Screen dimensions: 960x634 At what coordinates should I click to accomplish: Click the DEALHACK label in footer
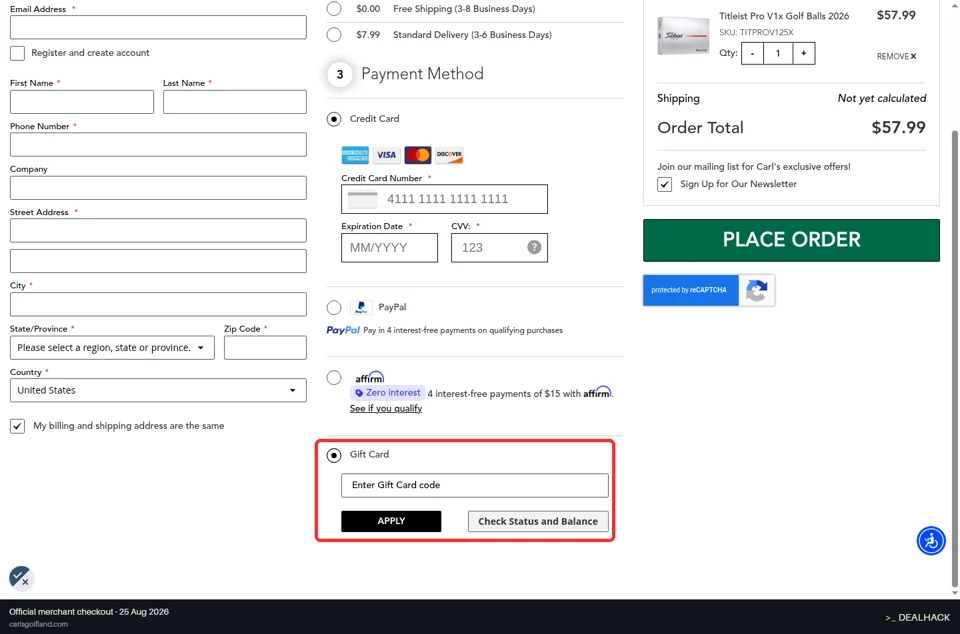924,617
